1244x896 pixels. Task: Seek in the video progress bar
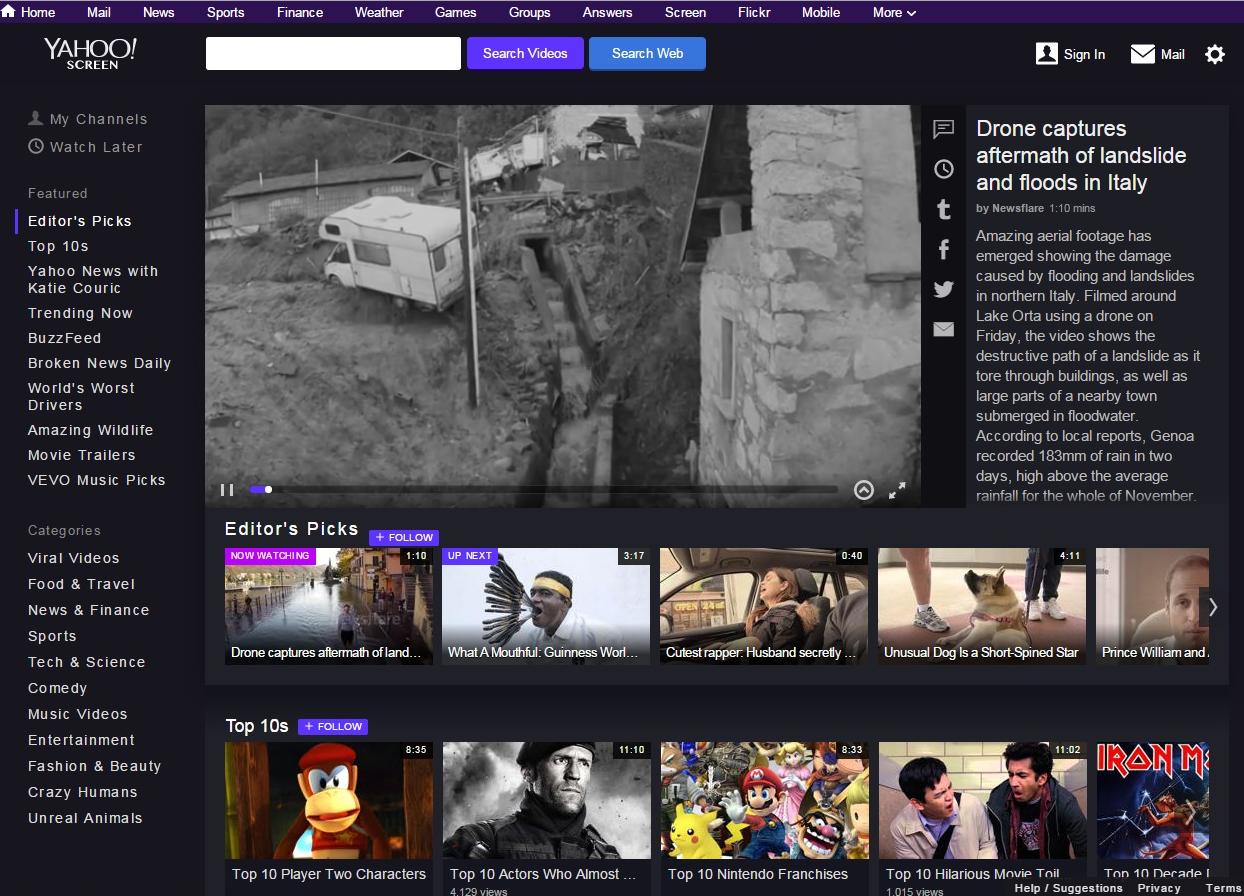point(544,490)
